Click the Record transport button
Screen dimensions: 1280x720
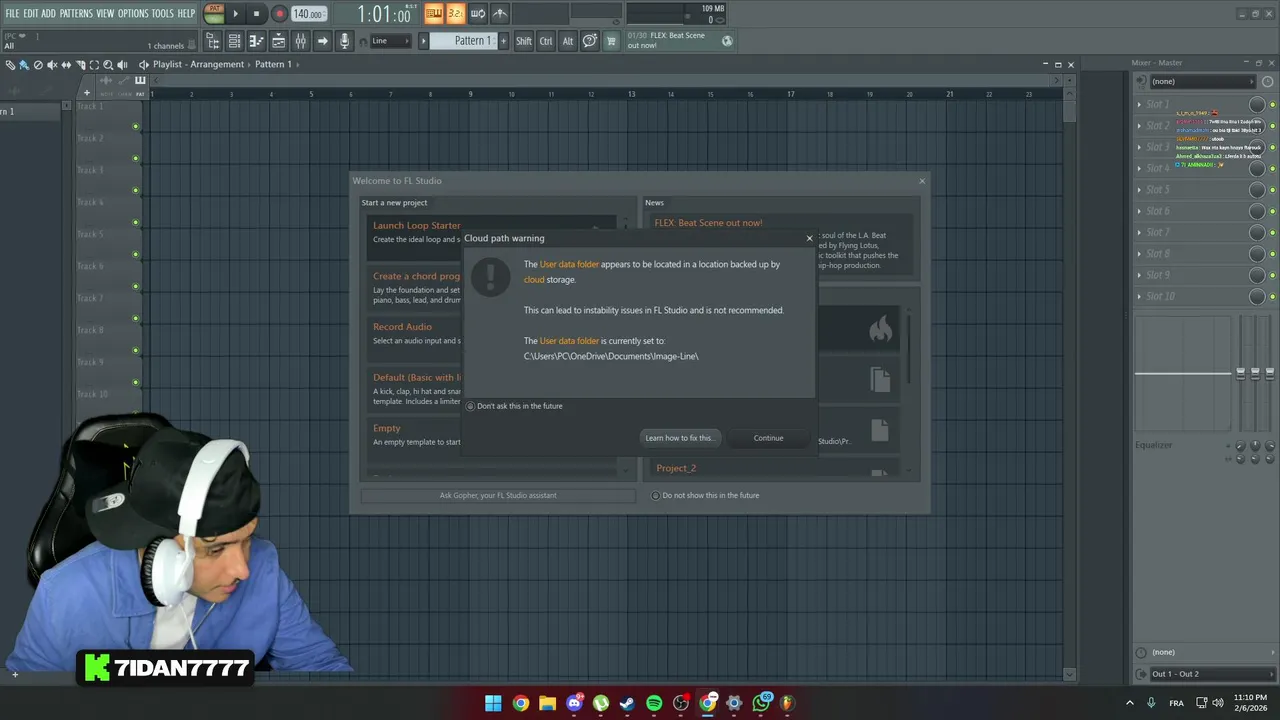click(279, 14)
